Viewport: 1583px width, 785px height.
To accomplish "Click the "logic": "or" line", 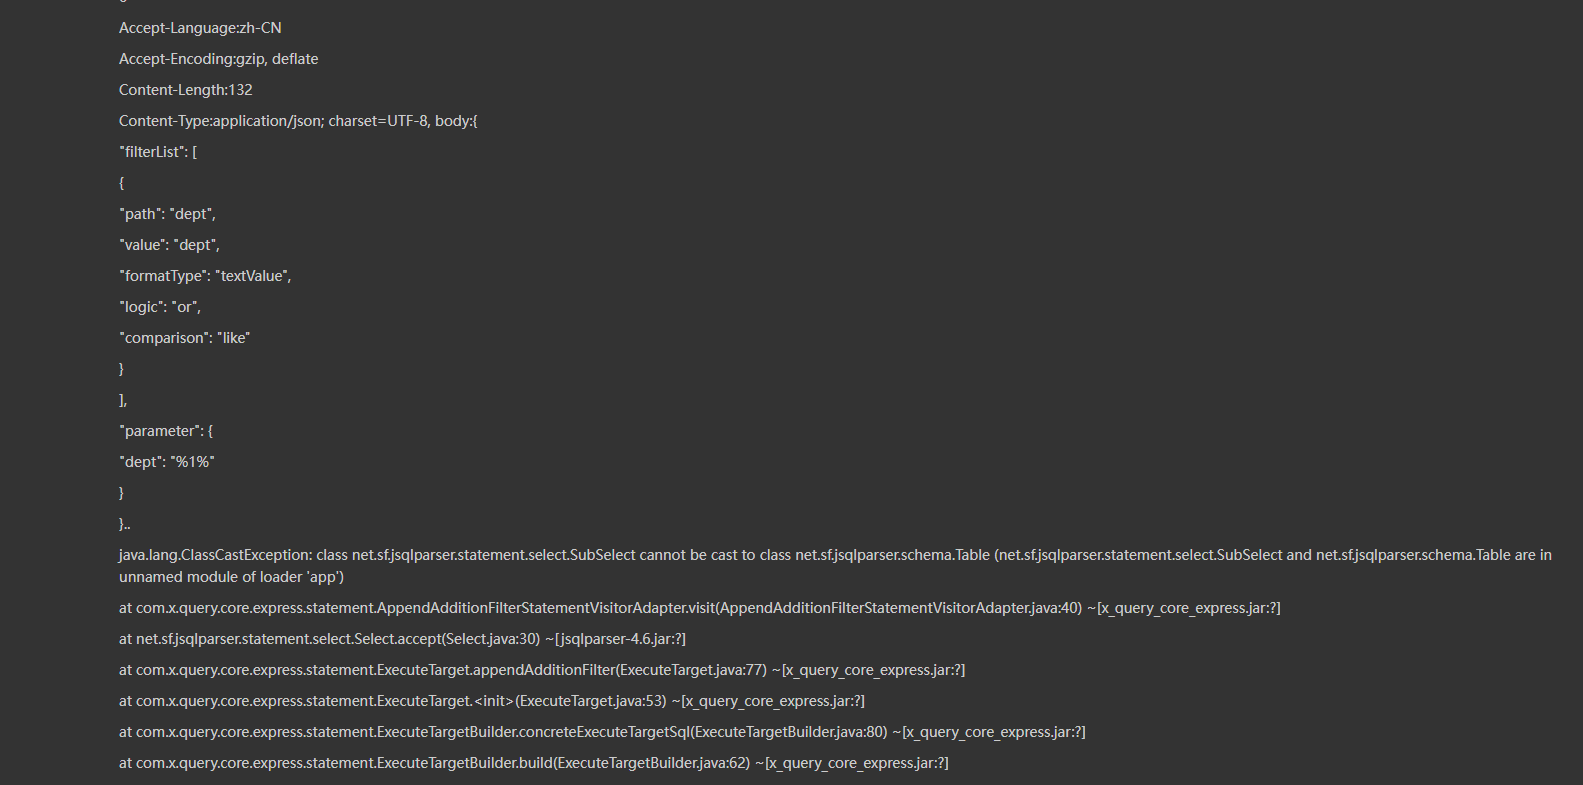I will click(160, 307).
